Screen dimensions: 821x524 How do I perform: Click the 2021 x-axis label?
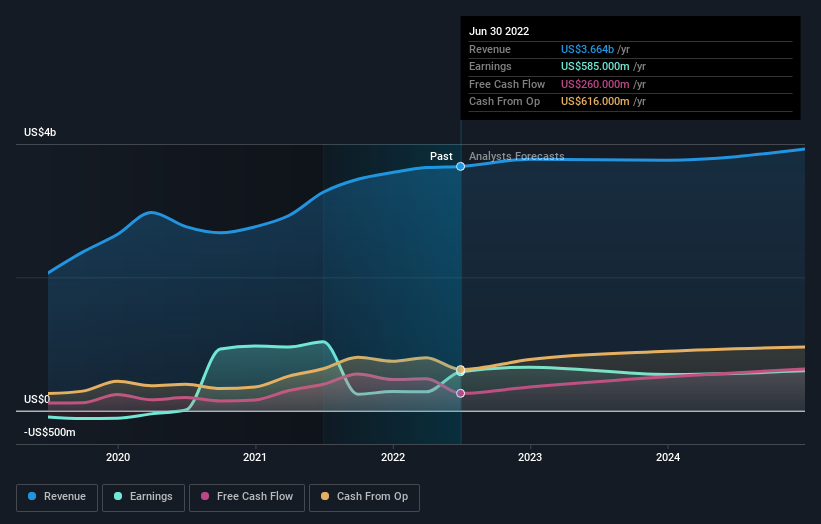point(254,457)
